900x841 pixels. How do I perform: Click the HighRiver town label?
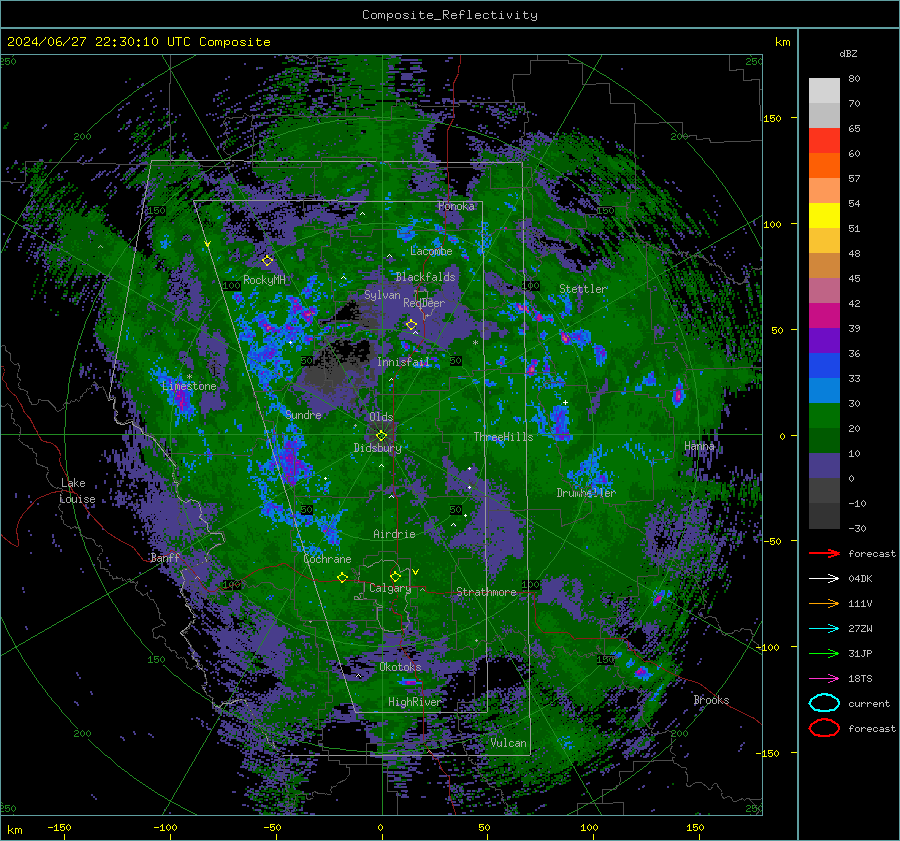tap(415, 702)
